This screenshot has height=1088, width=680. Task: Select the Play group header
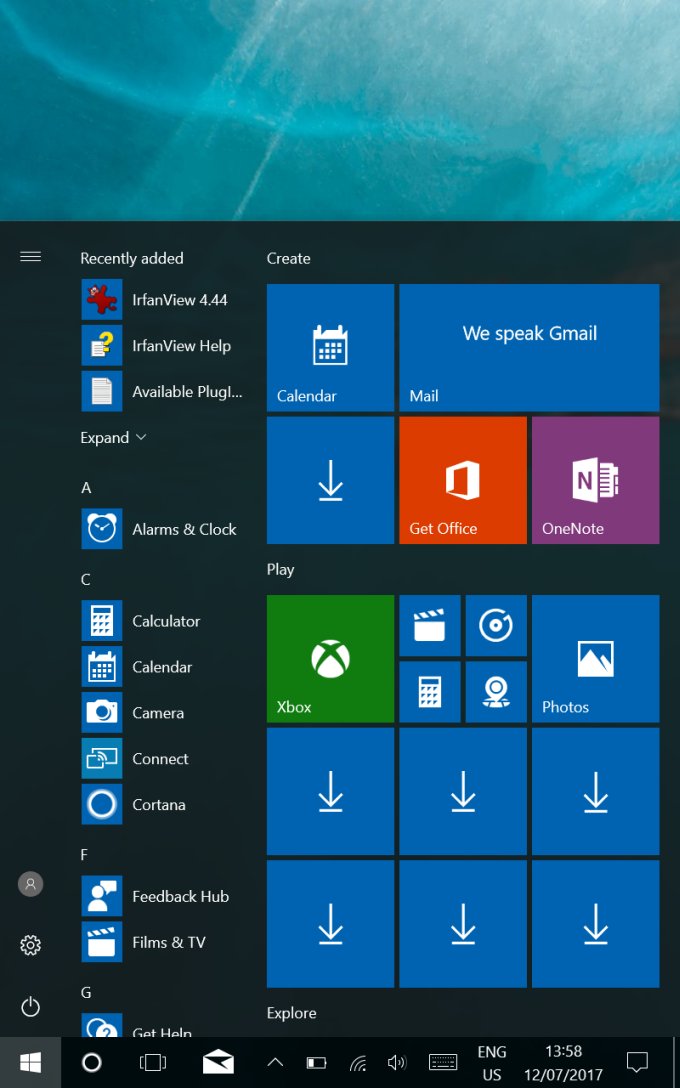click(x=280, y=570)
